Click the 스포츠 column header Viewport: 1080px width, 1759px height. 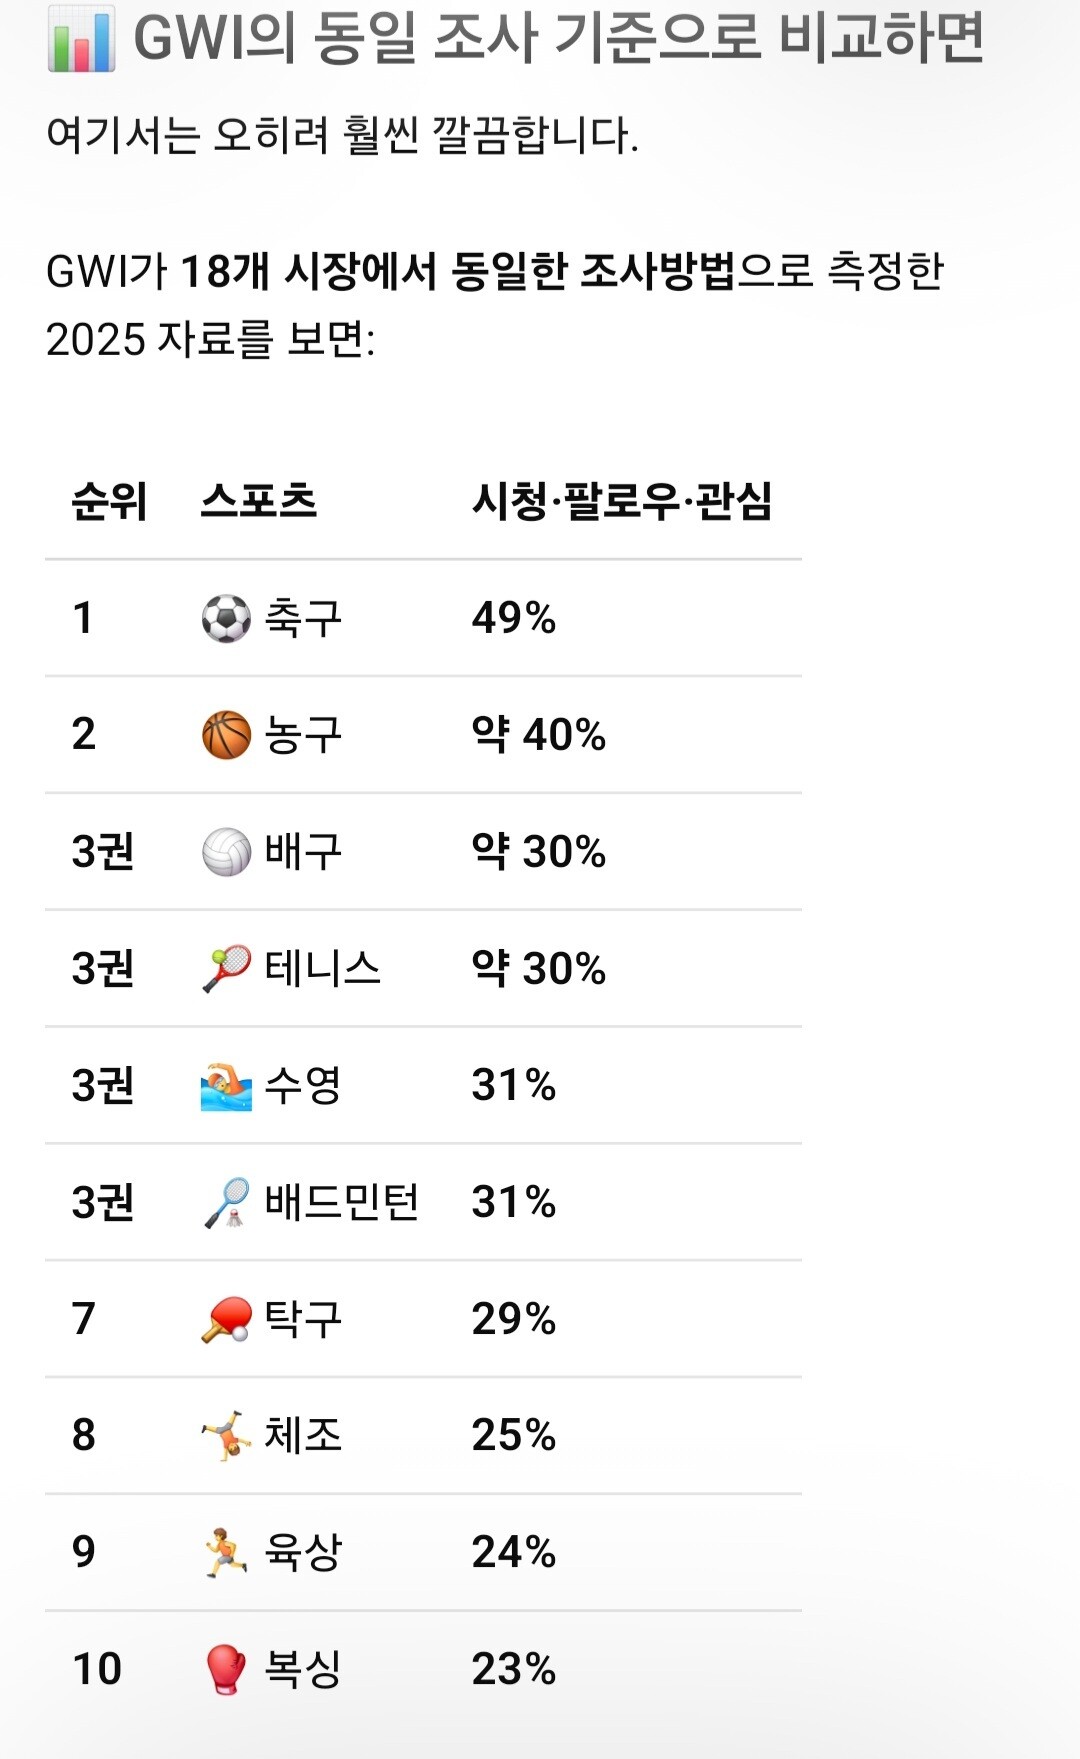(259, 501)
